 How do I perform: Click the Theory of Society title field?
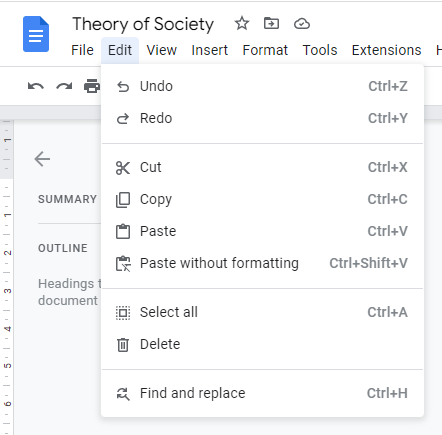(143, 24)
